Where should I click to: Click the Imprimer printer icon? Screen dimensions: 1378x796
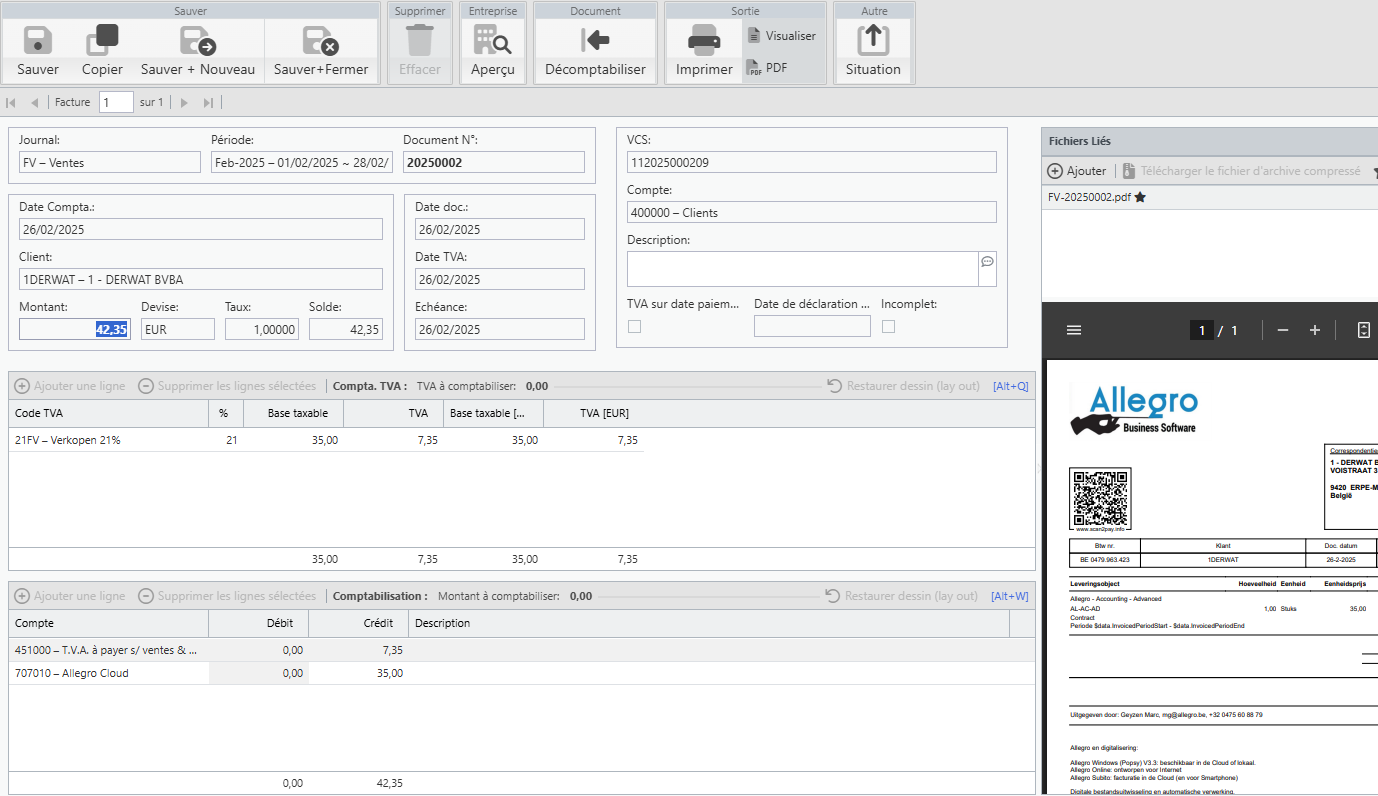pos(704,41)
